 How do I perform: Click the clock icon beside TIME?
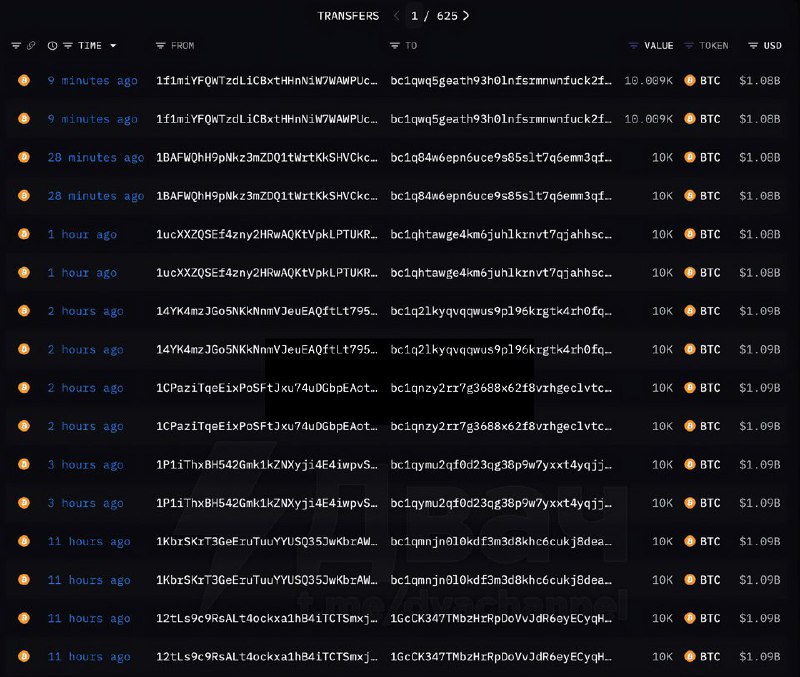tap(52, 46)
